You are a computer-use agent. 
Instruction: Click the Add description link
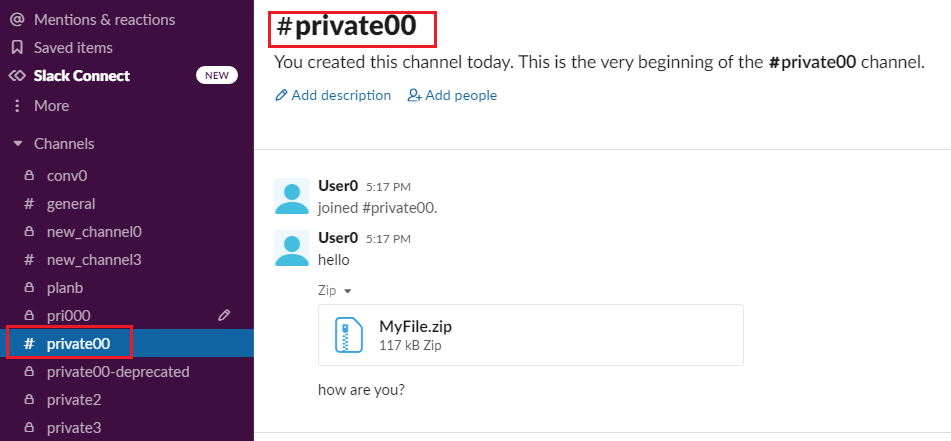tap(333, 95)
